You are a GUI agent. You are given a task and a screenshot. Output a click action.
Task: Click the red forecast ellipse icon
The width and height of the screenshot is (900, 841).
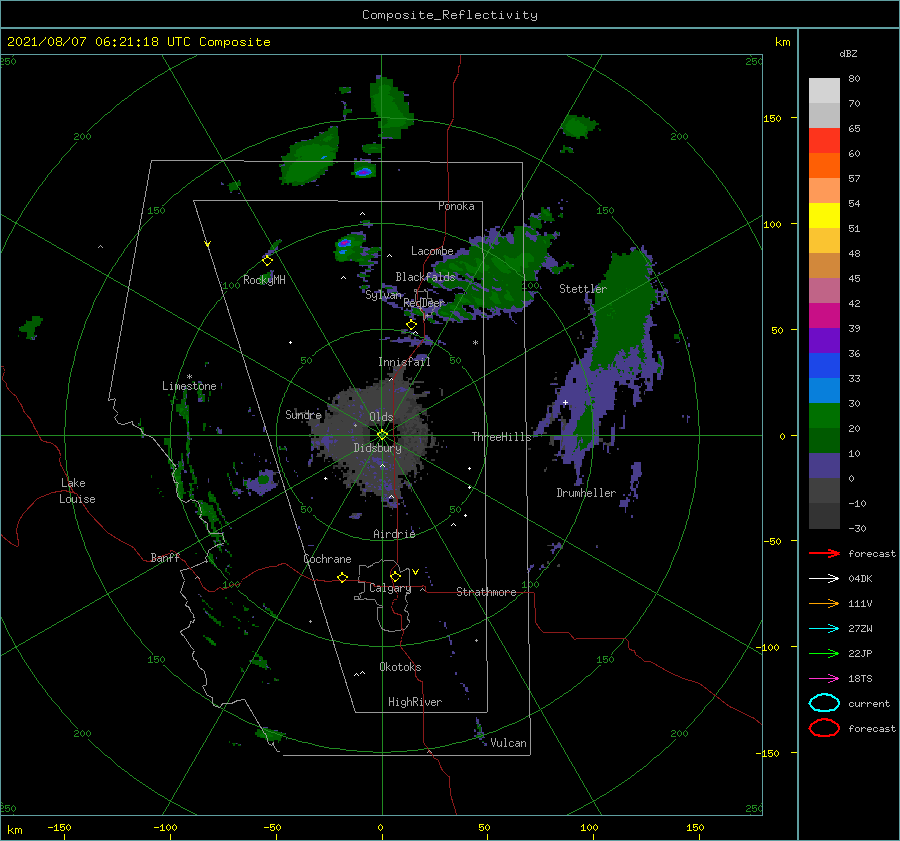pyautogui.click(x=824, y=728)
